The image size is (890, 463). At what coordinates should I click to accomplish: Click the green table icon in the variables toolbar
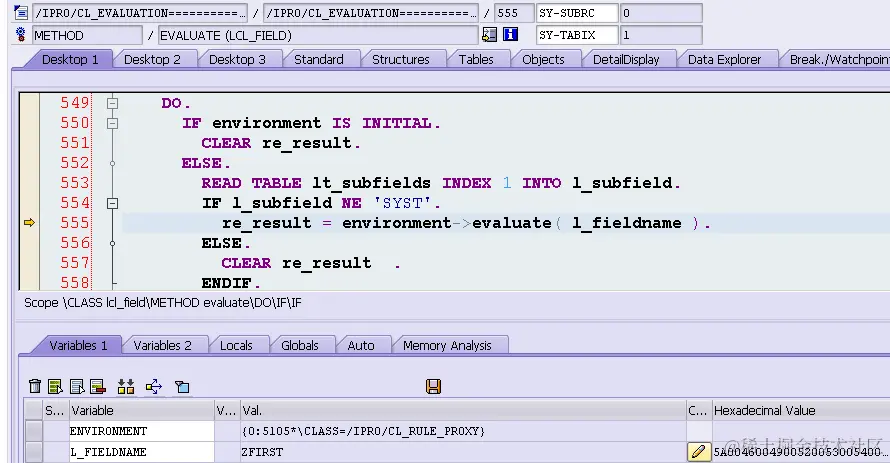pyautogui.click(x=55, y=386)
